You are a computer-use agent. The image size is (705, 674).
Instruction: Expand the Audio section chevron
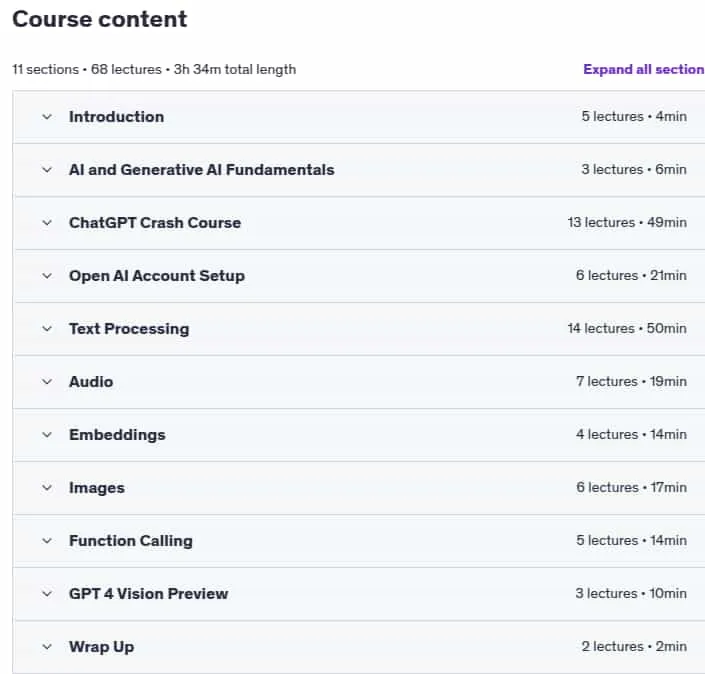pos(47,382)
